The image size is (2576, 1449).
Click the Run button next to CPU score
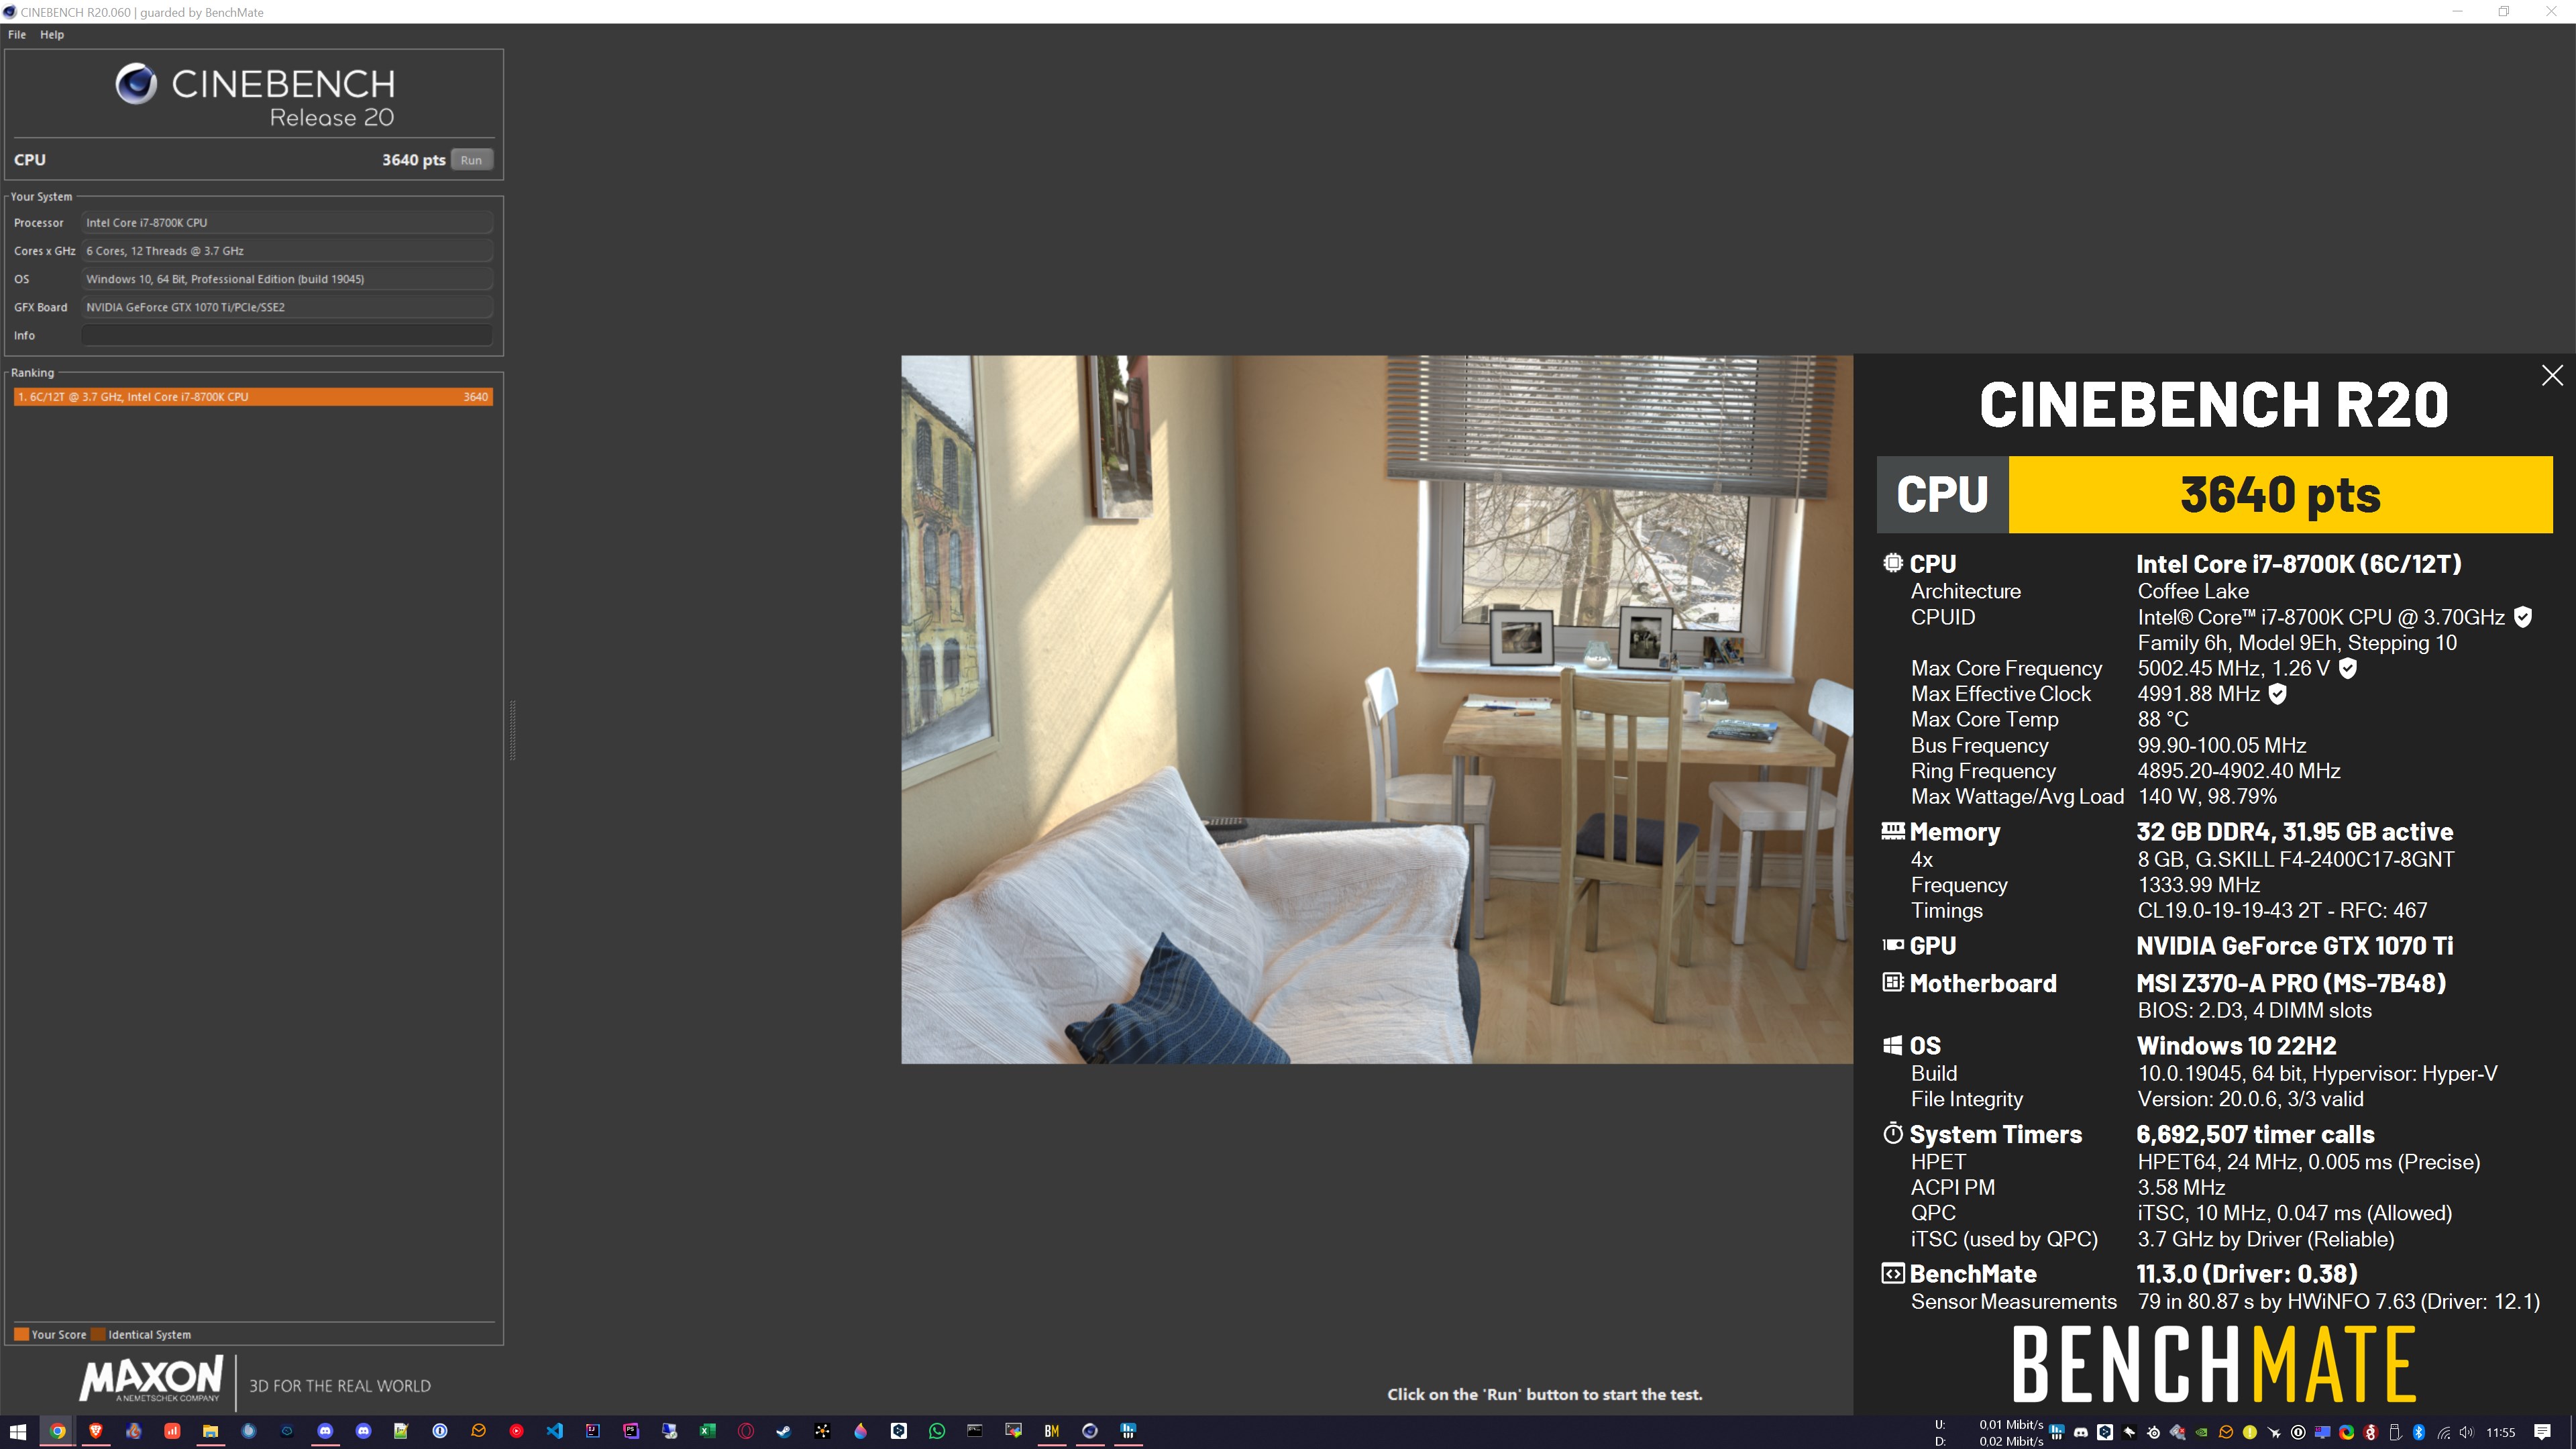coord(471,160)
